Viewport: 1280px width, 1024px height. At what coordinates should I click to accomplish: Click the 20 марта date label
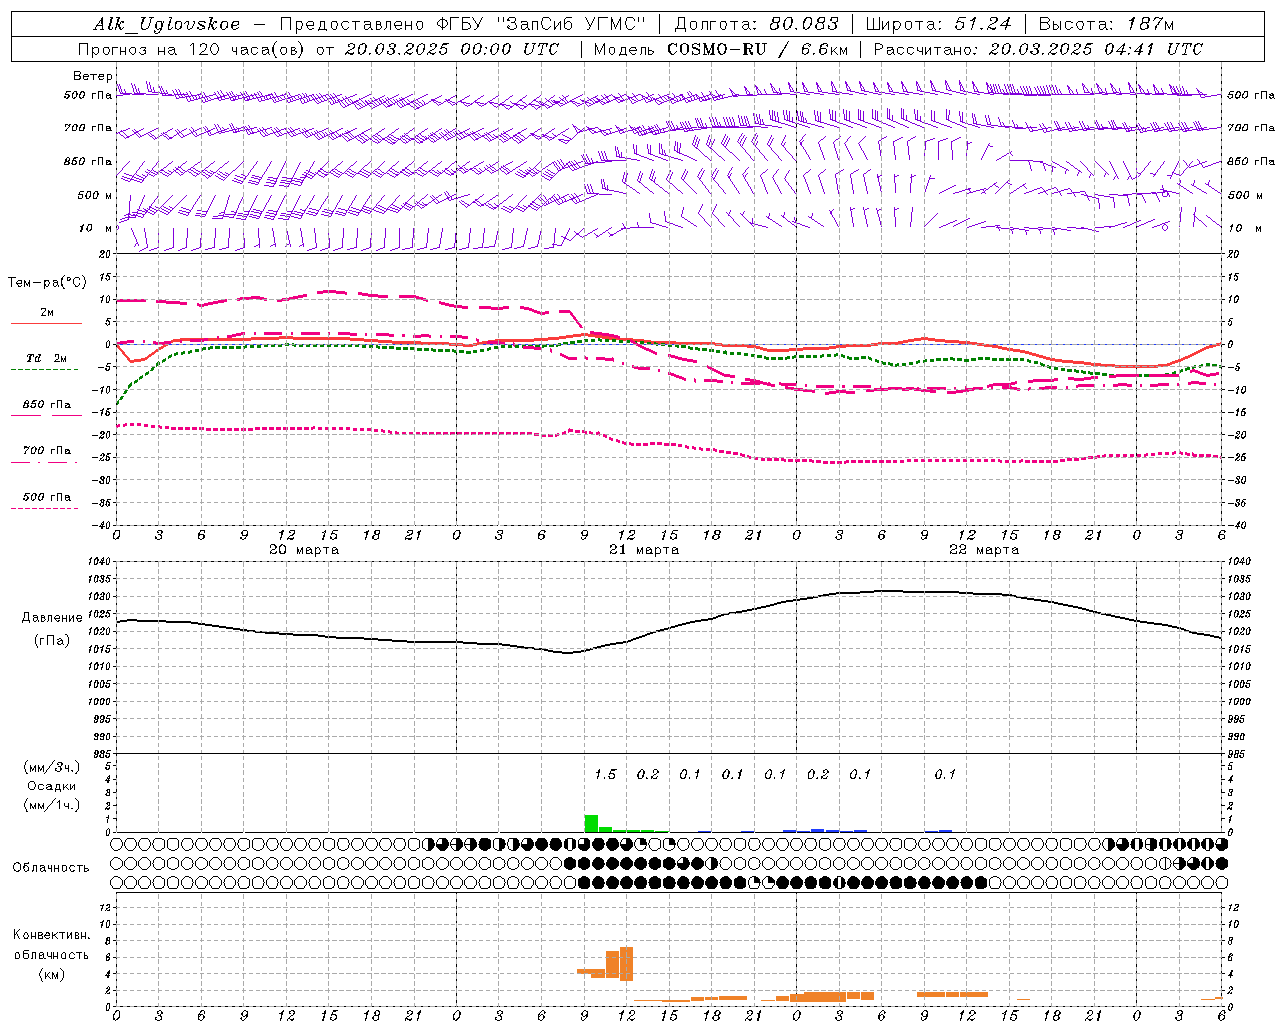(x=304, y=550)
